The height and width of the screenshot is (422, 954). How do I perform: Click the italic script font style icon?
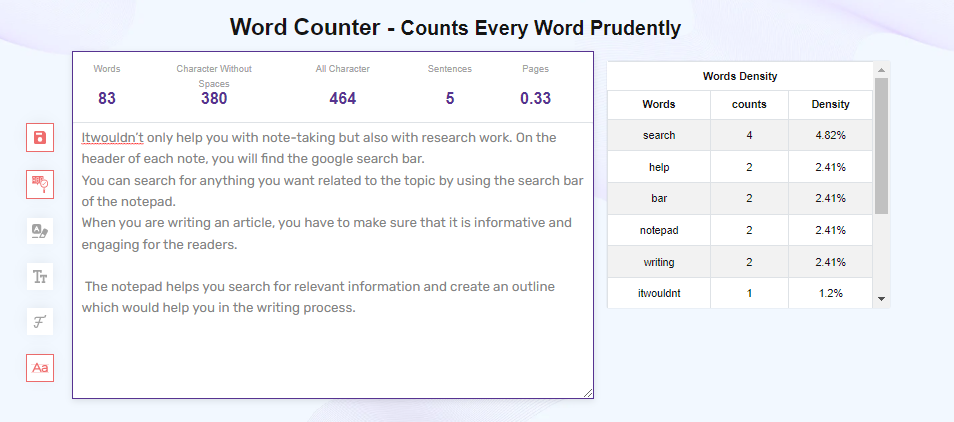pyautogui.click(x=40, y=321)
